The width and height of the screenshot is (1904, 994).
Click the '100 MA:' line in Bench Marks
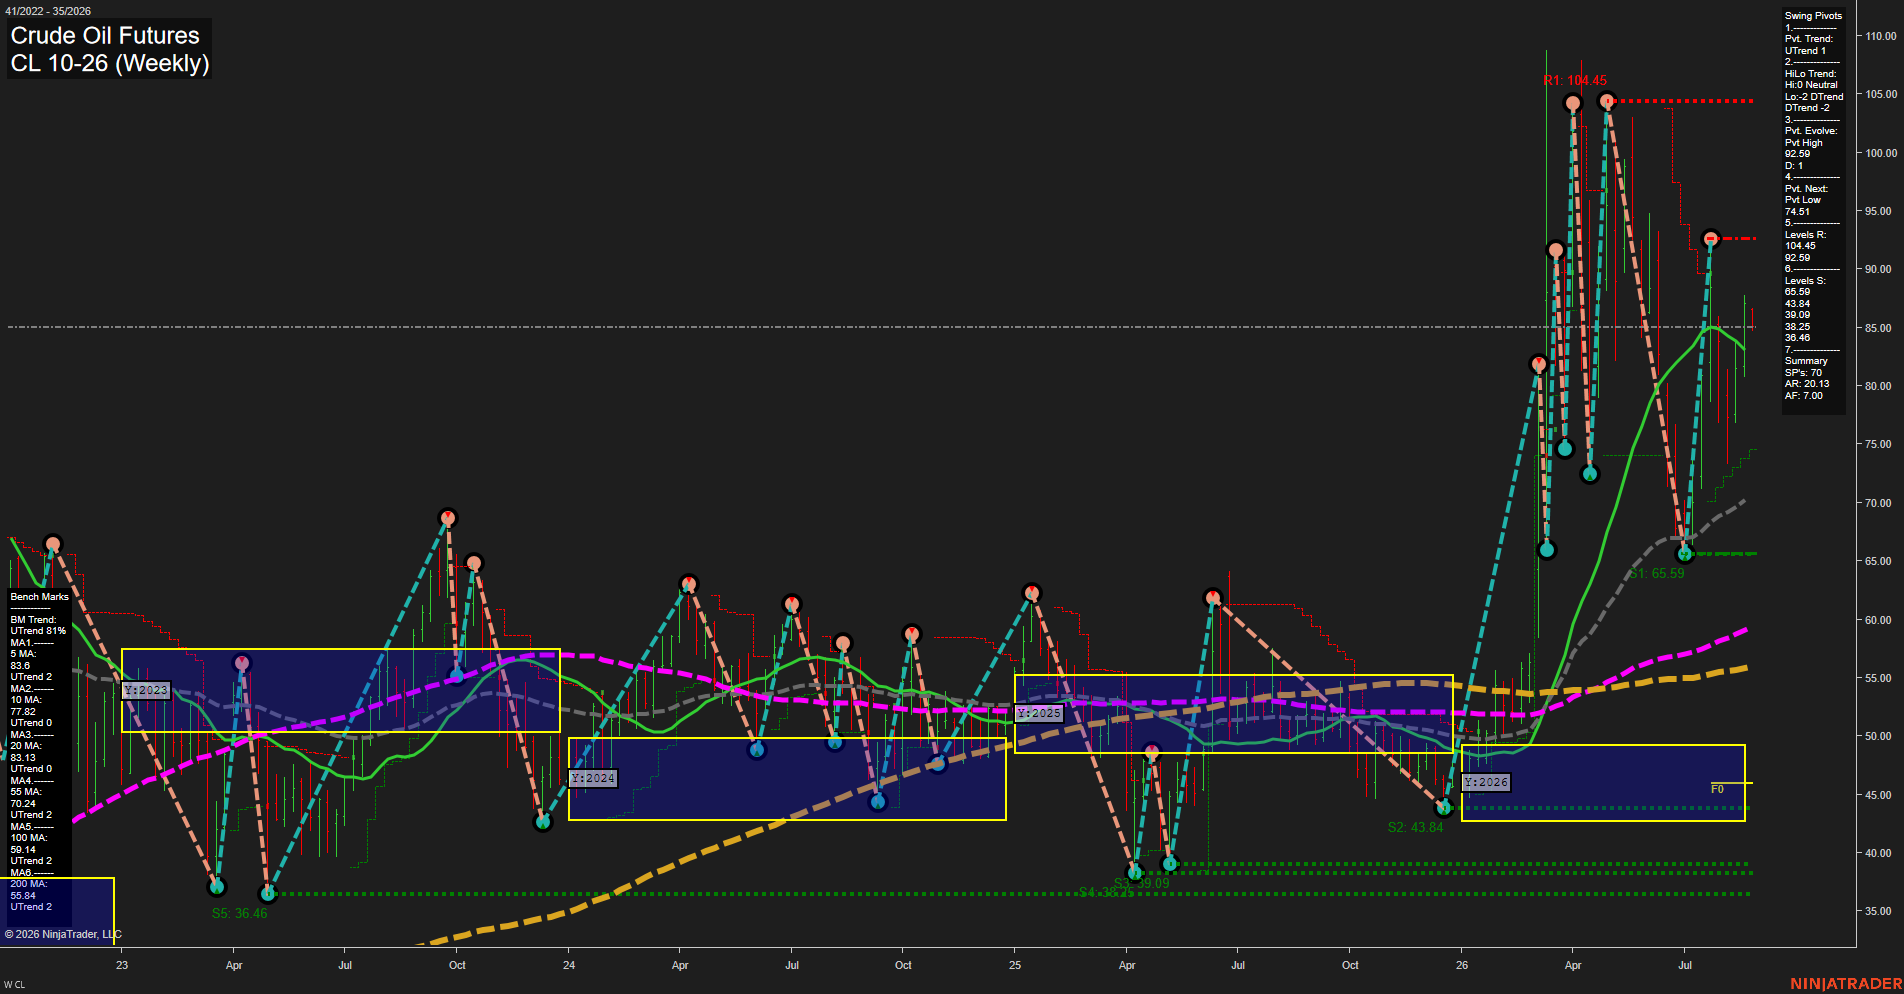(28, 838)
